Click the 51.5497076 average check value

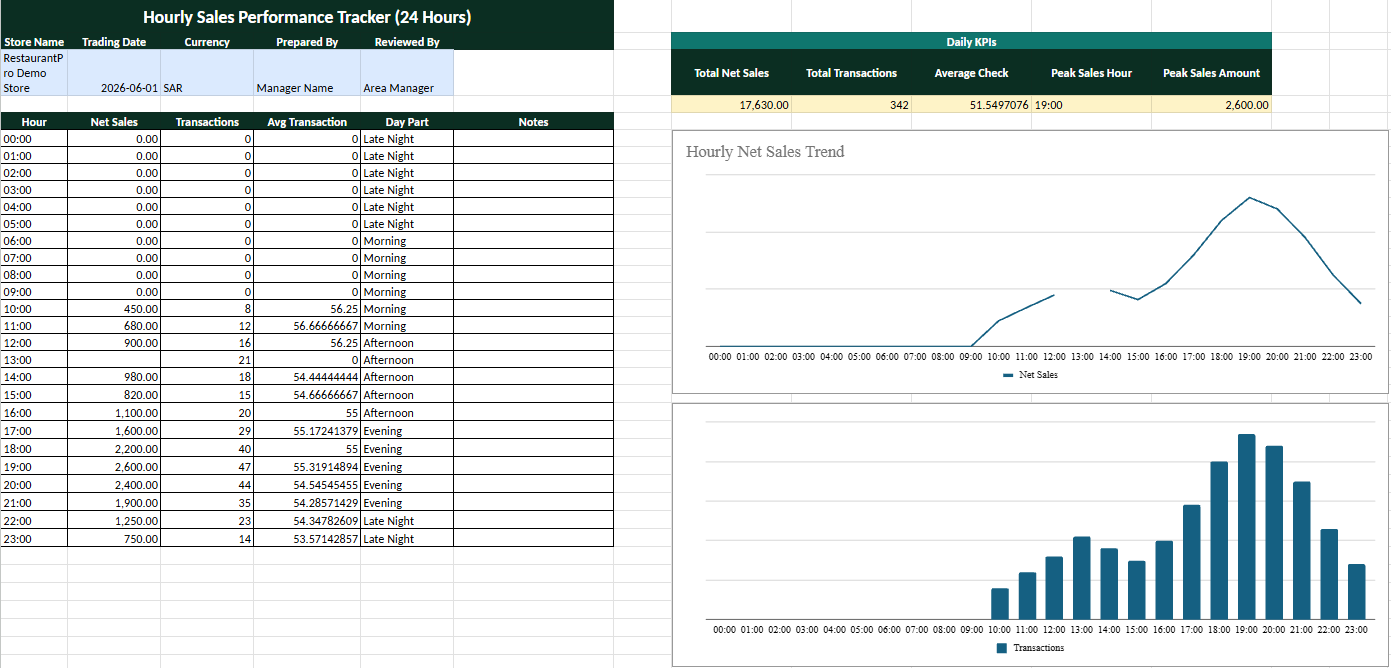coord(971,105)
